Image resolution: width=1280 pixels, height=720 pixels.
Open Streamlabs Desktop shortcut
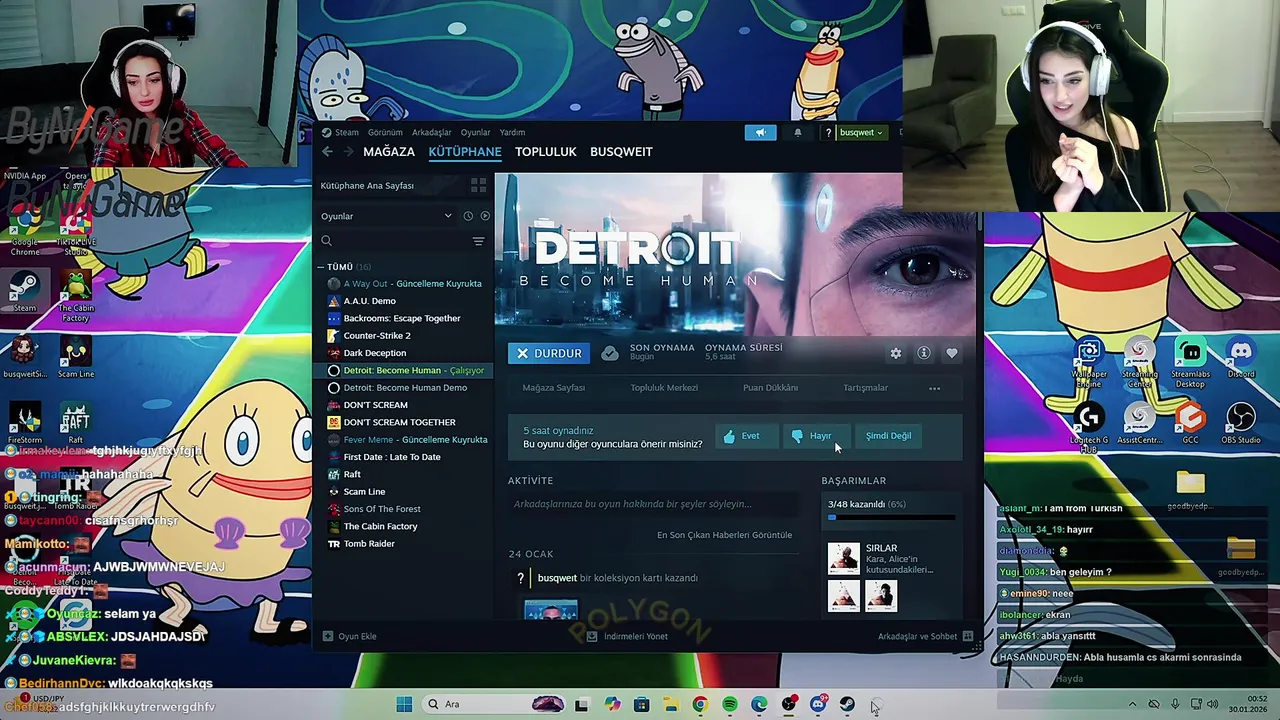(1190, 362)
